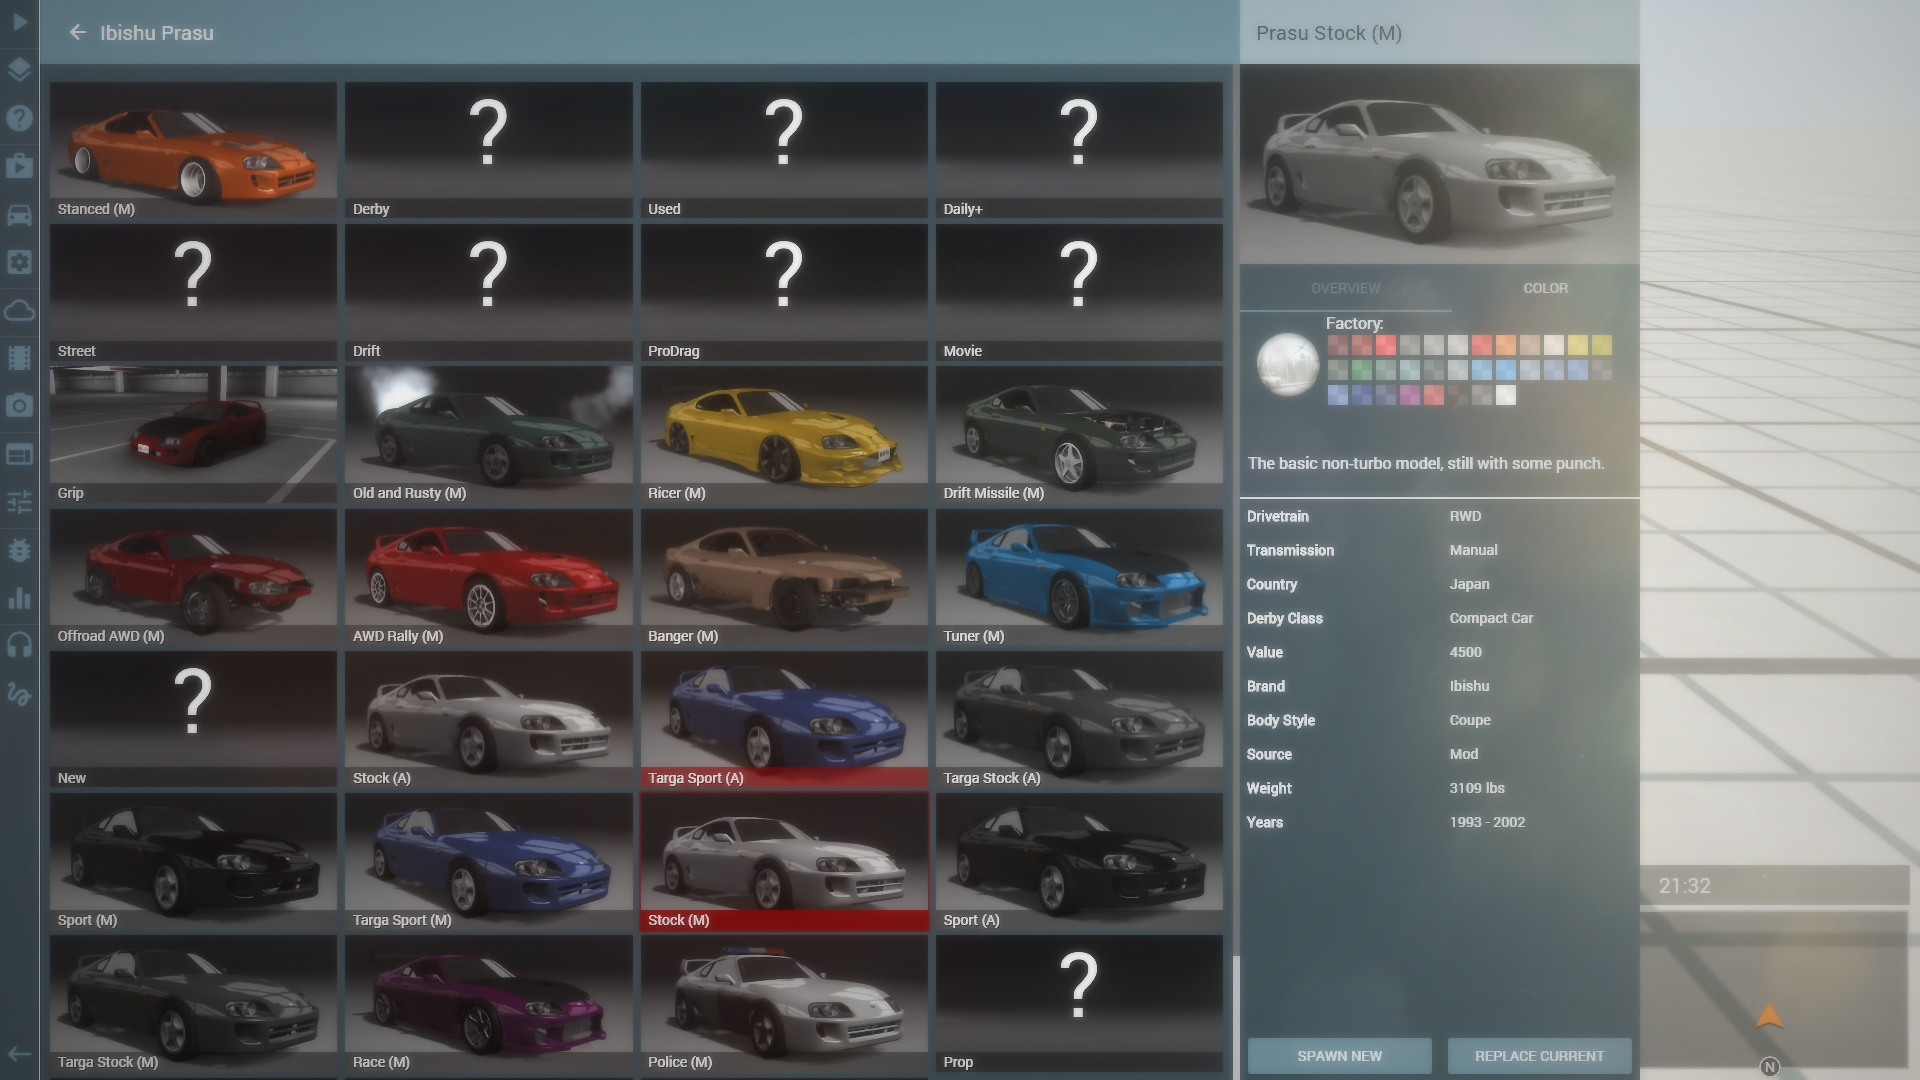
Task: Pick the Grip configuration thumbnail
Action: click(193, 434)
